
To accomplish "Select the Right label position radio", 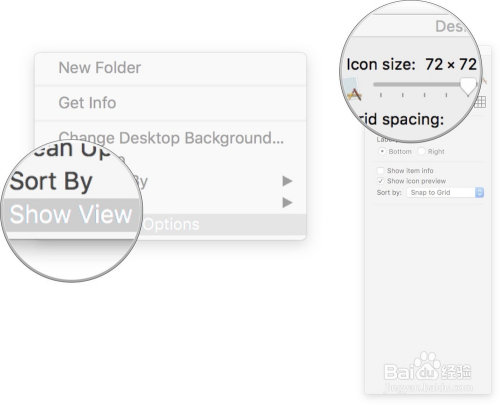I will (421, 151).
